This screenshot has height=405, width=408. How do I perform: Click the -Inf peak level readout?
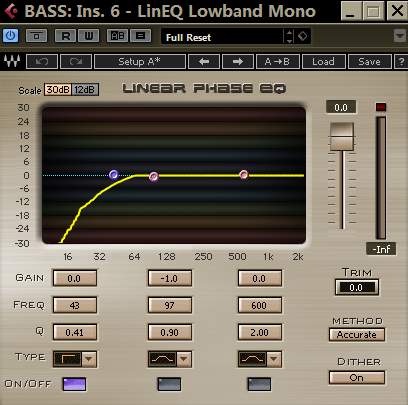[x=381, y=249]
